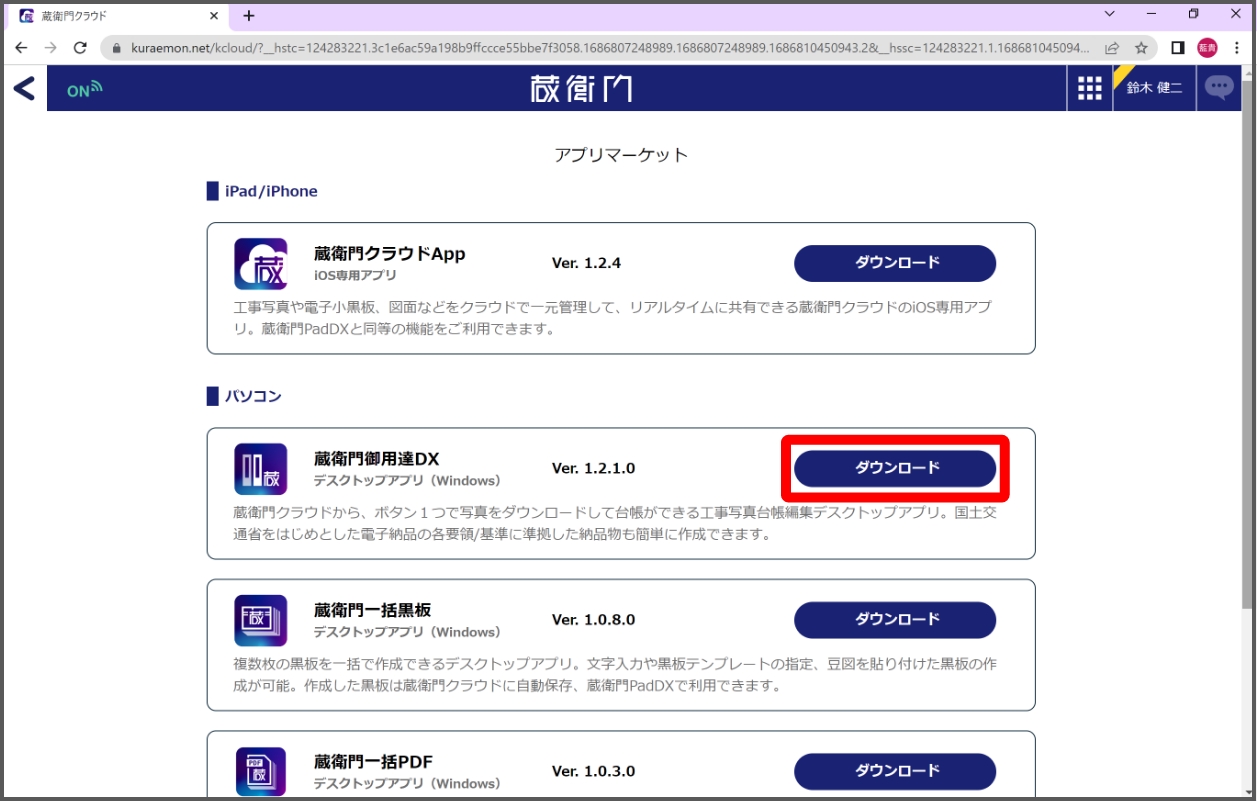
Task: Click the Ver. 1.0.3.0 version text
Action: 594,771
